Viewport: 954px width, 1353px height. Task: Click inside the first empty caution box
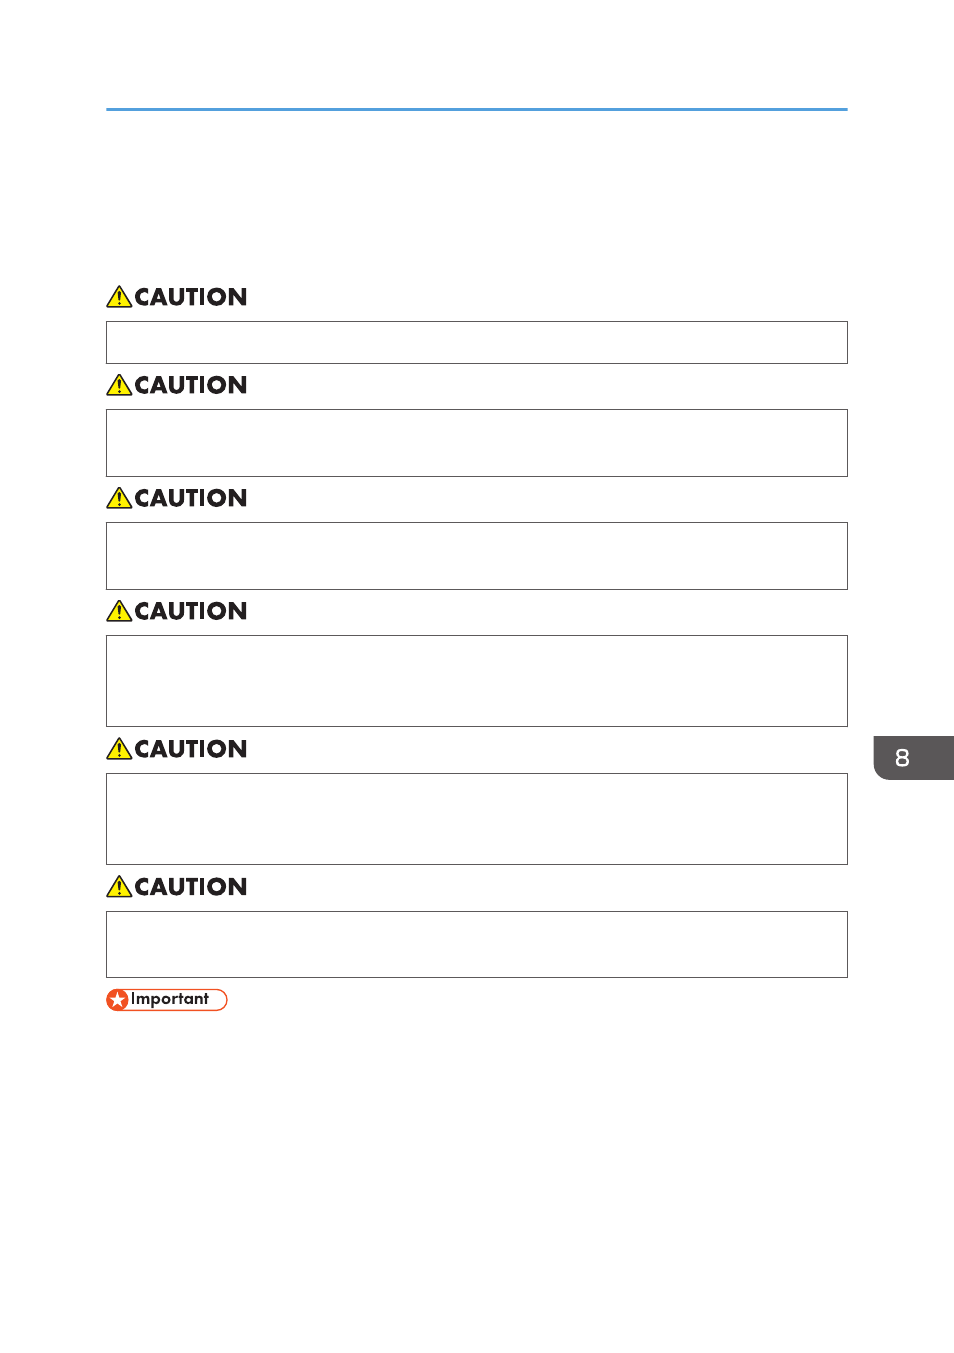coord(477,342)
